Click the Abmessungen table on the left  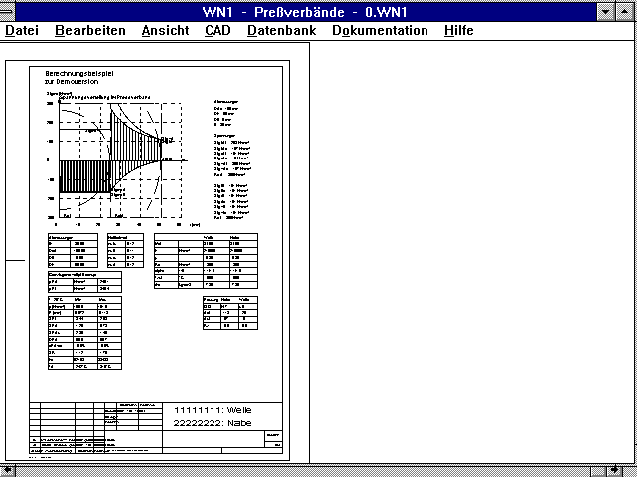(70, 251)
